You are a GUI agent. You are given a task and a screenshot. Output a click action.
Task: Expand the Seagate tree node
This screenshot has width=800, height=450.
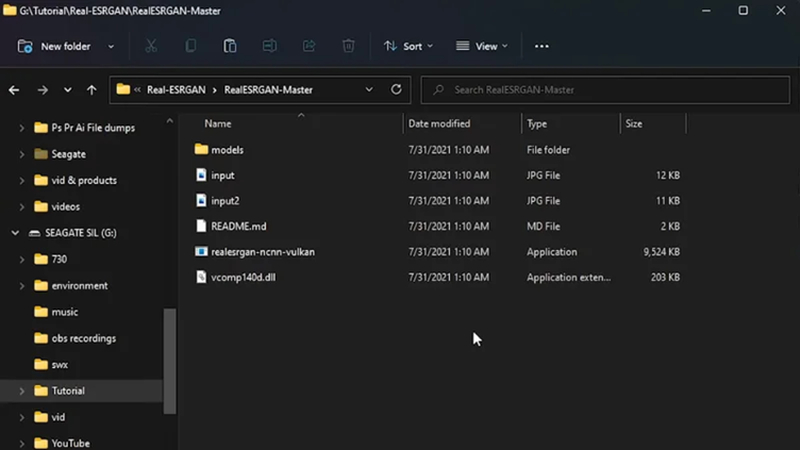(21, 154)
